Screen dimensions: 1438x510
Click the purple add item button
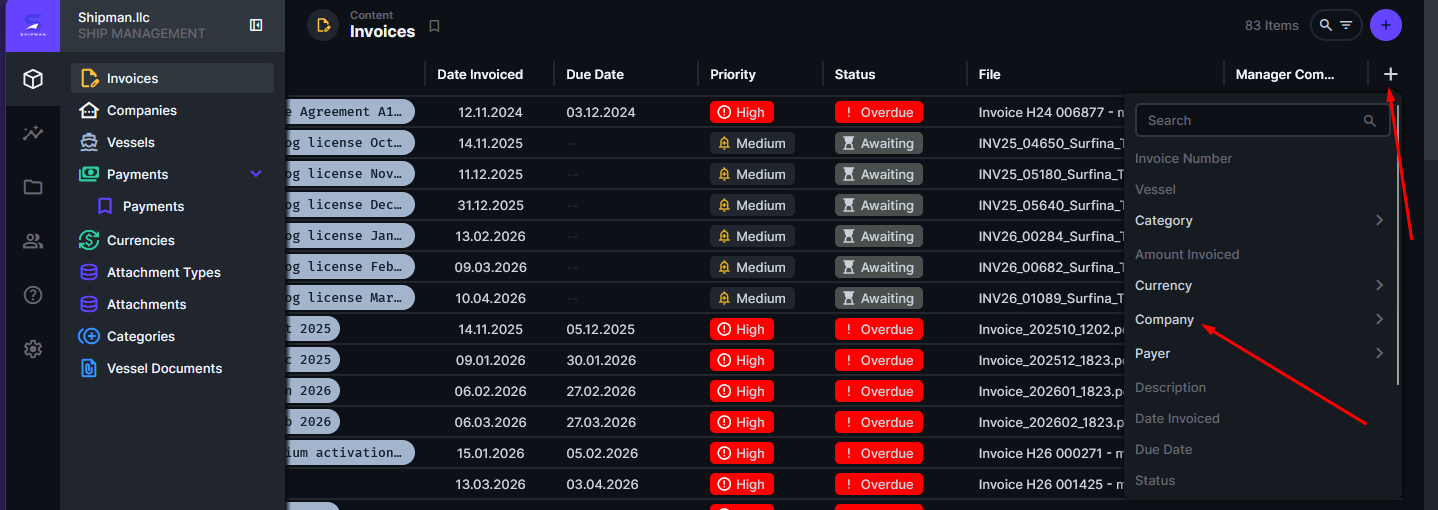point(1386,25)
